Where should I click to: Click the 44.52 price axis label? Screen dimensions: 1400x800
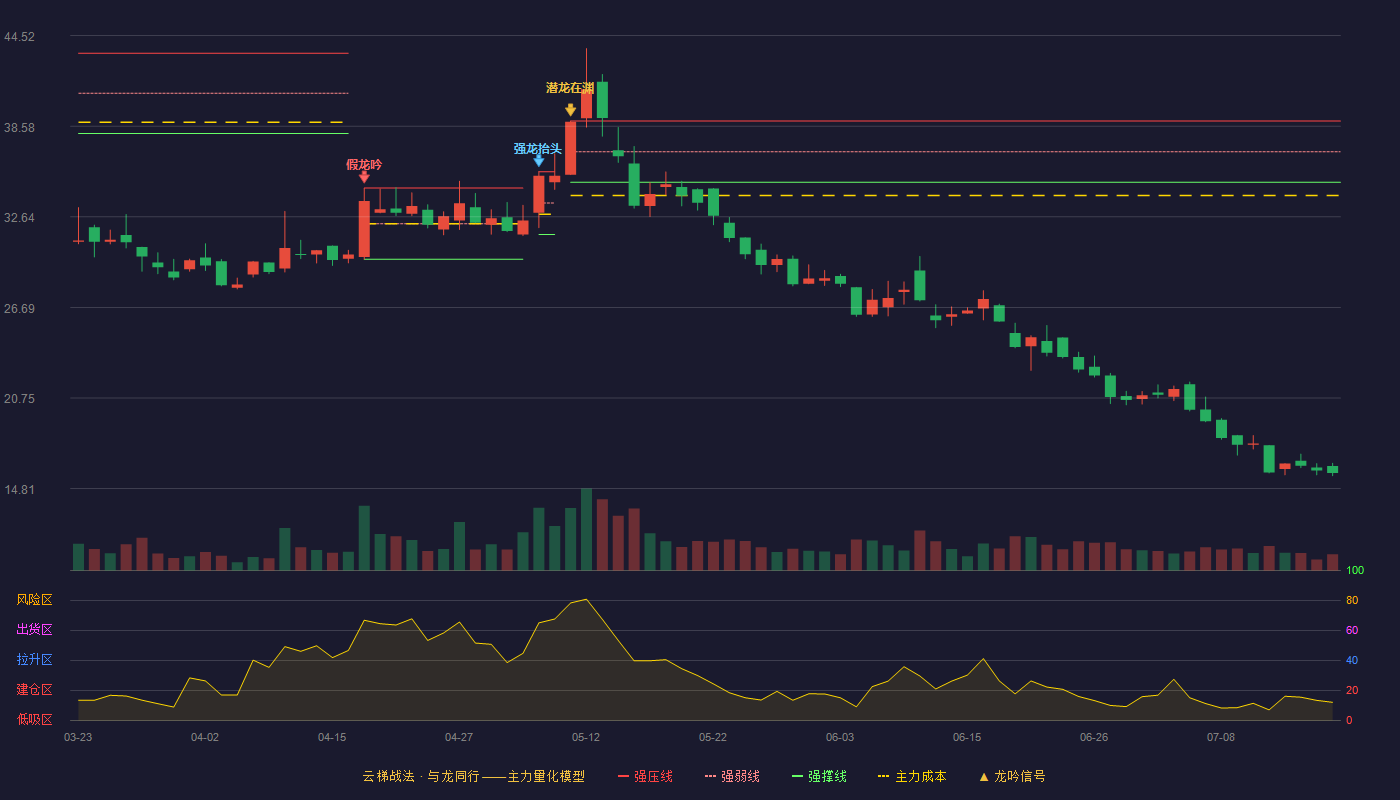pyautogui.click(x=19, y=37)
